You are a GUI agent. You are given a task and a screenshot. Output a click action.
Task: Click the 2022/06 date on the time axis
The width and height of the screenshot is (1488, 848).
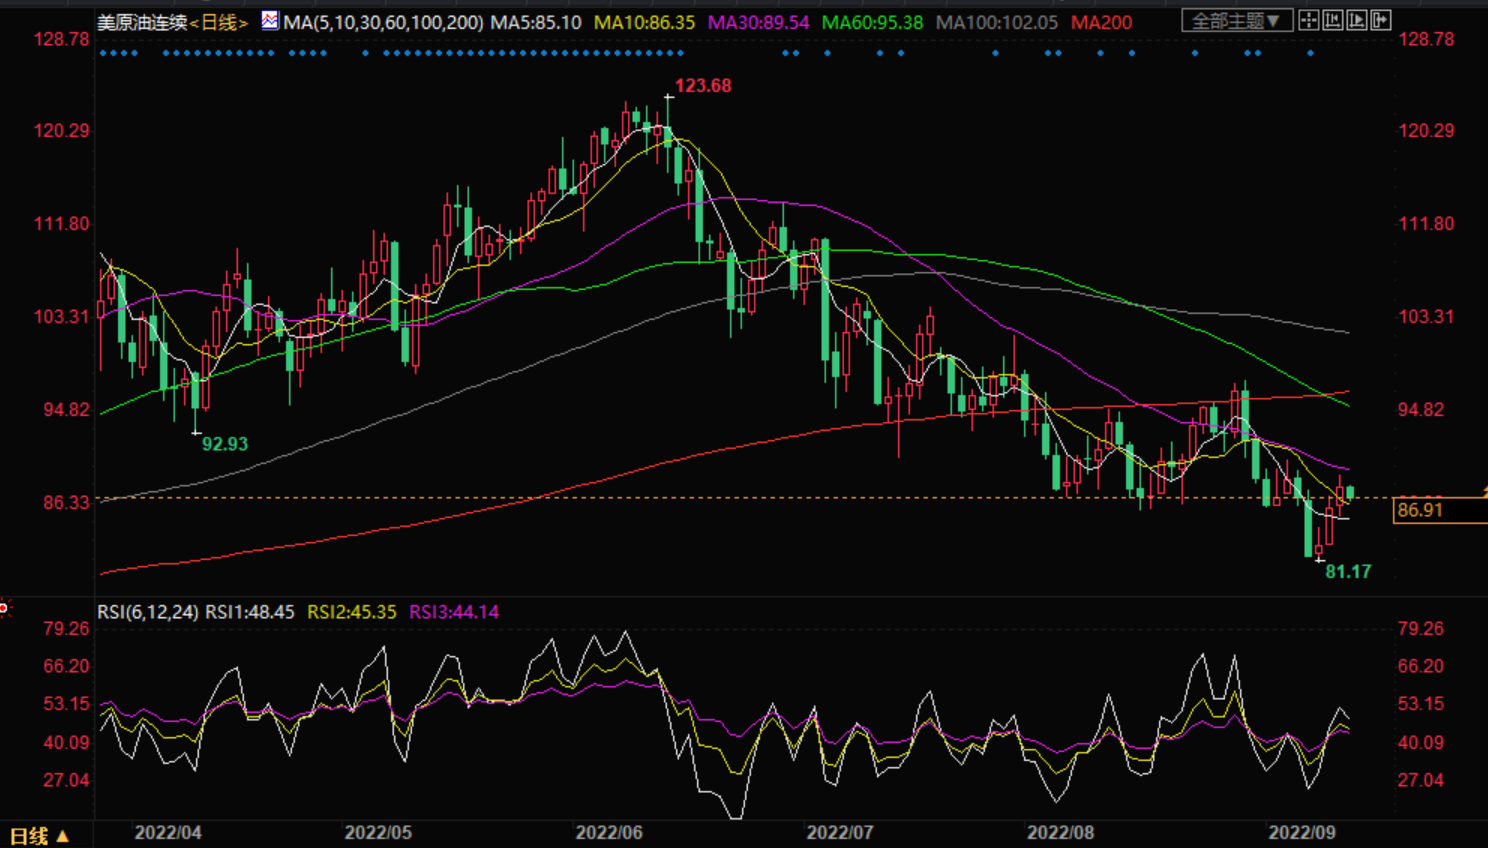[x=609, y=832]
